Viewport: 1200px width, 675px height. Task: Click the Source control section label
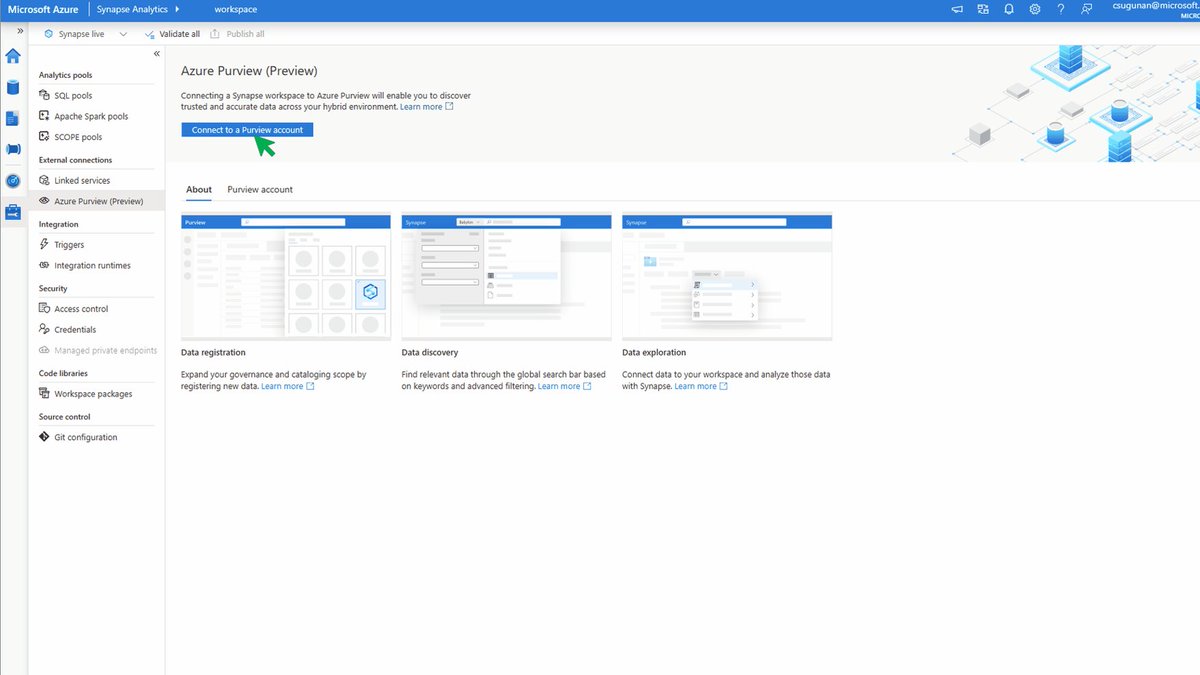click(x=64, y=417)
